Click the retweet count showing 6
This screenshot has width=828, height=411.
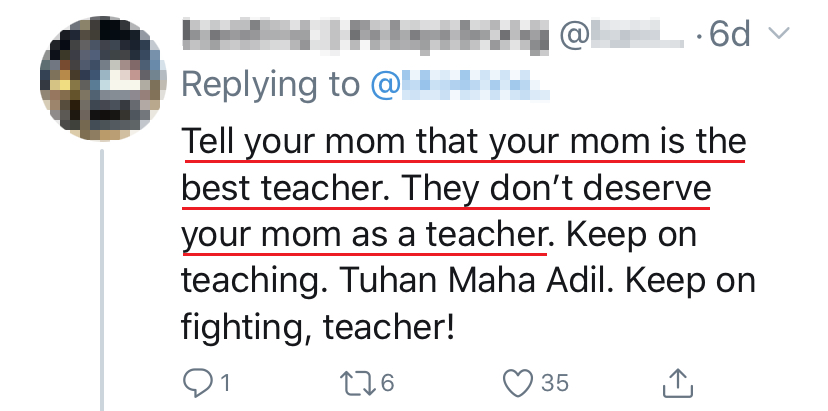[x=387, y=381]
